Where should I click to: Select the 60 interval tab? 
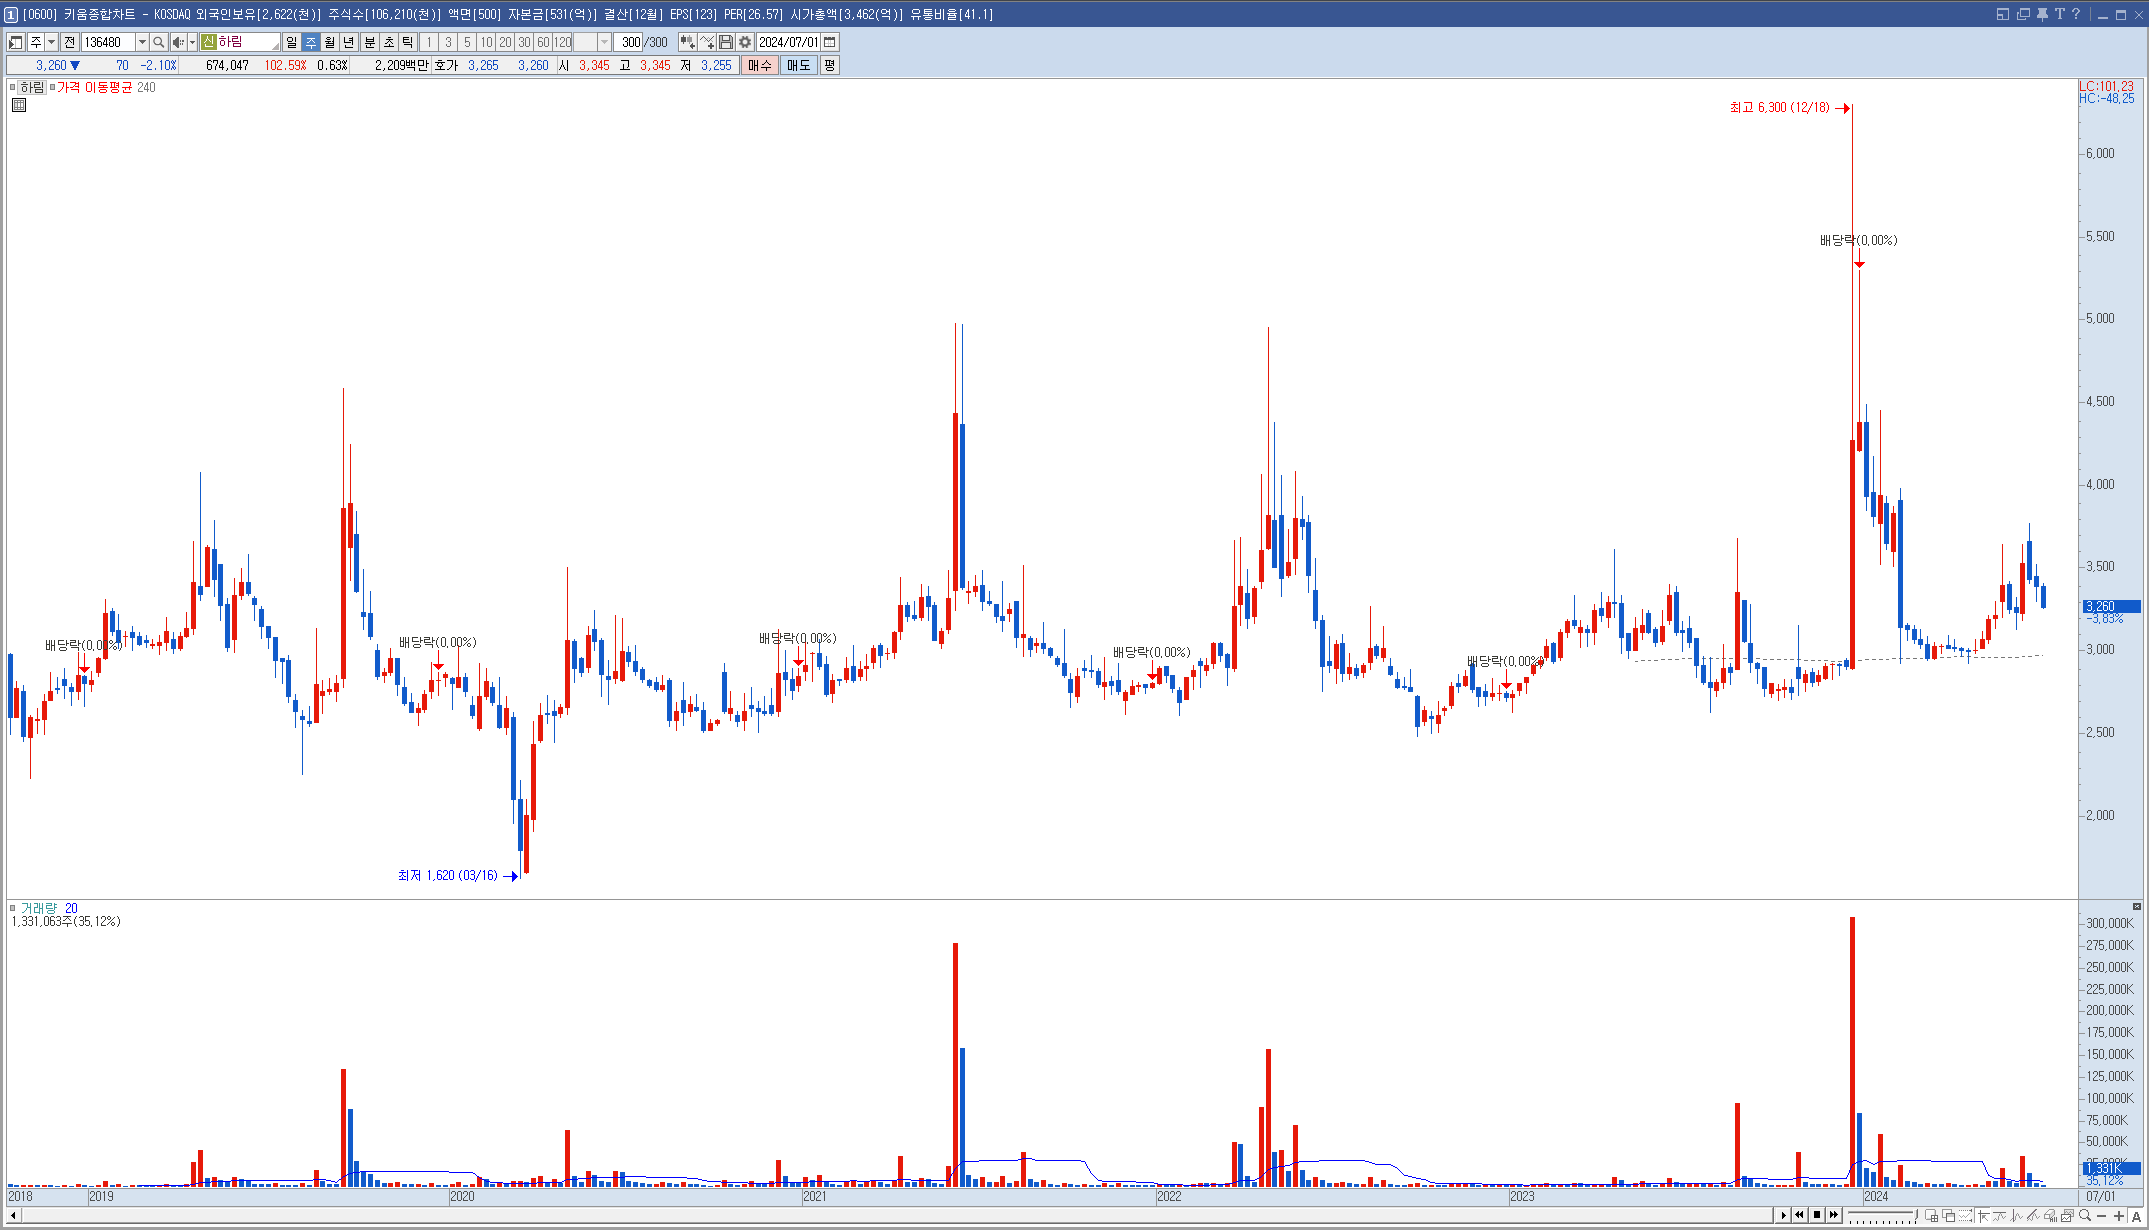[x=543, y=42]
